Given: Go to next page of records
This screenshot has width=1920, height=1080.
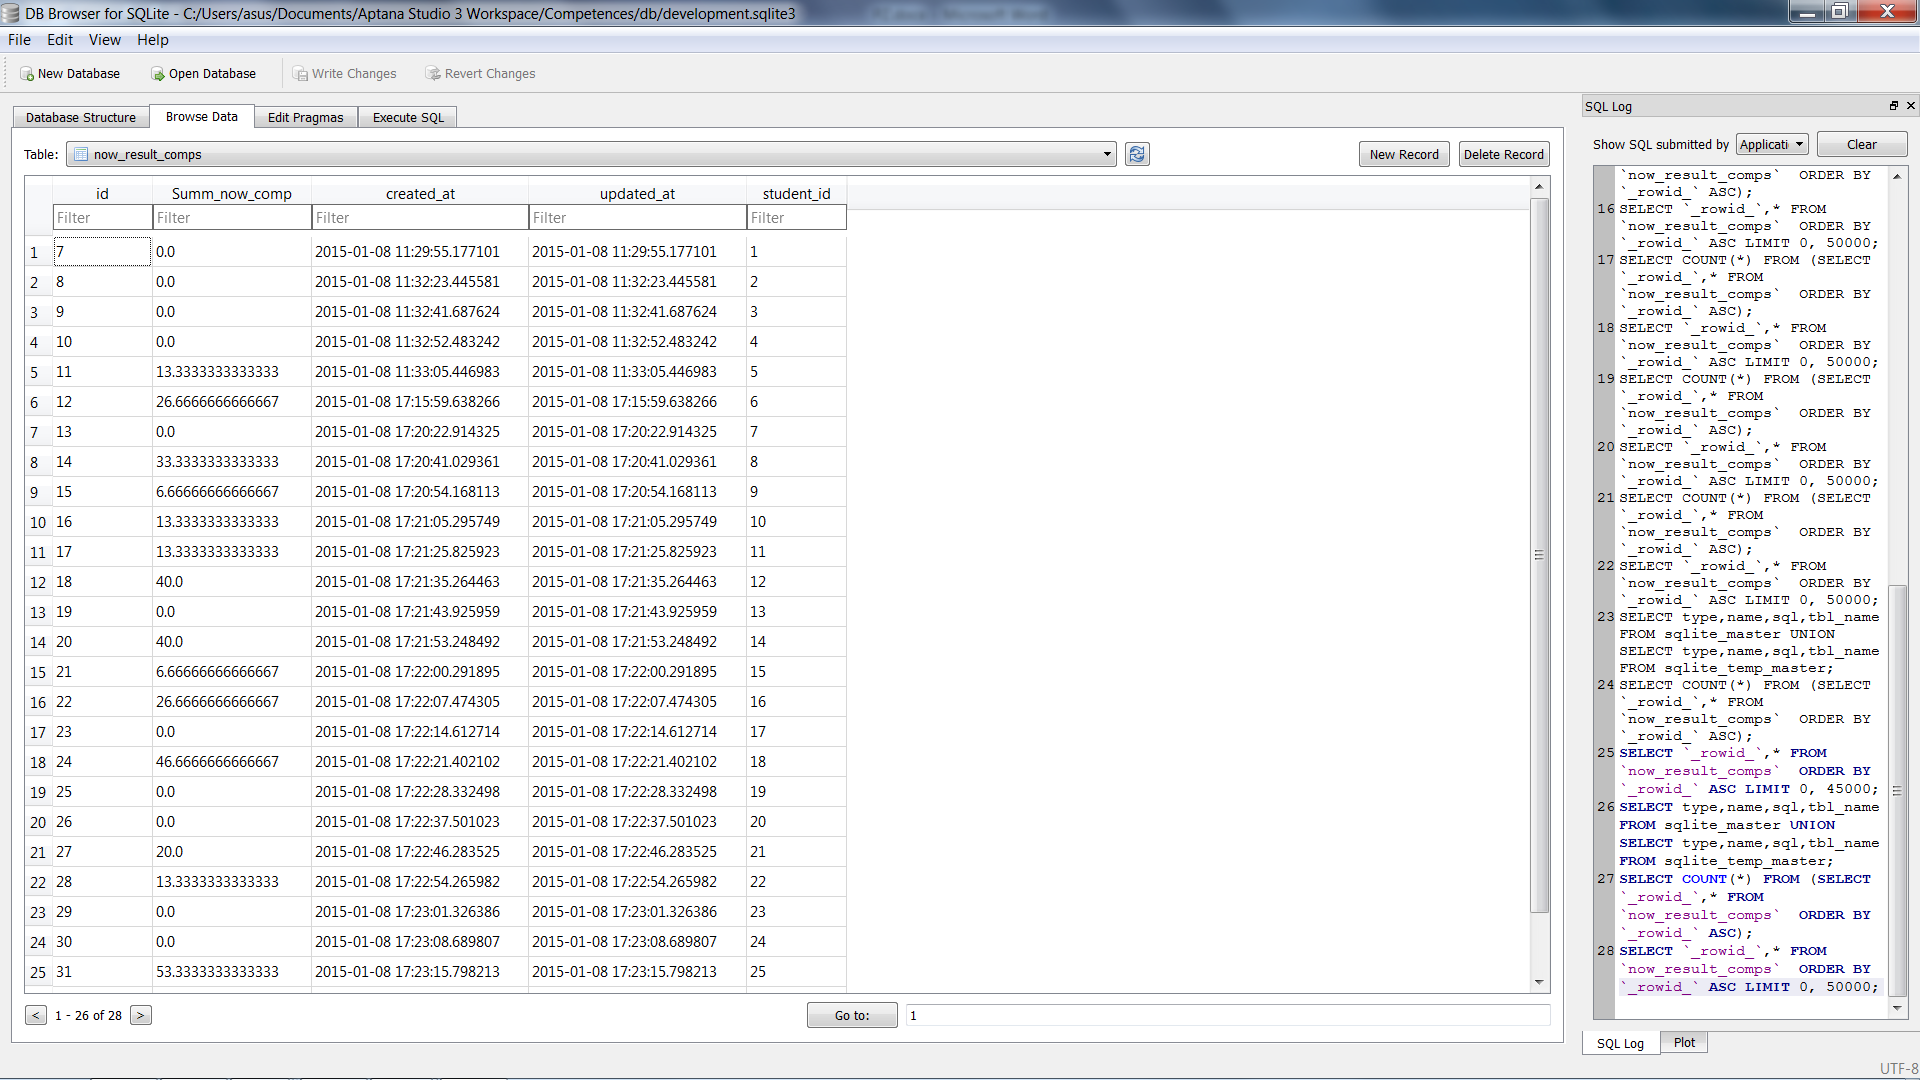Looking at the screenshot, I should coord(141,1015).
